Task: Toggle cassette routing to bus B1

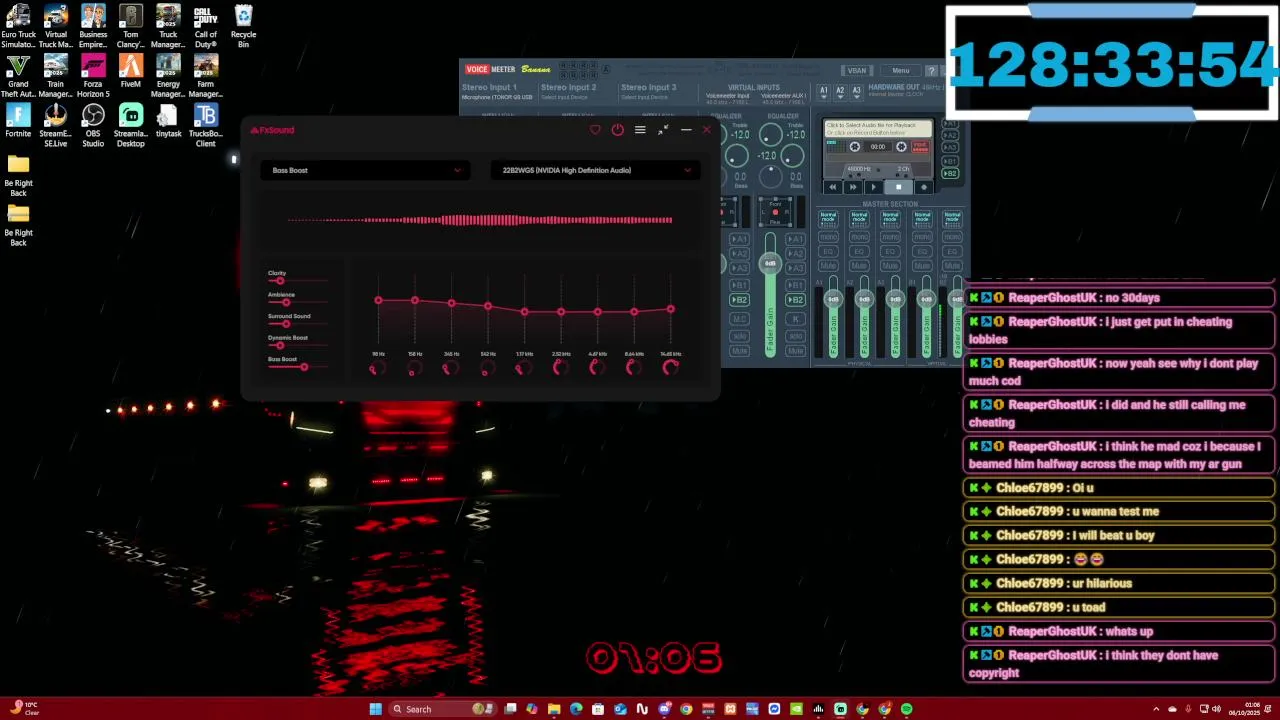Action: click(951, 161)
